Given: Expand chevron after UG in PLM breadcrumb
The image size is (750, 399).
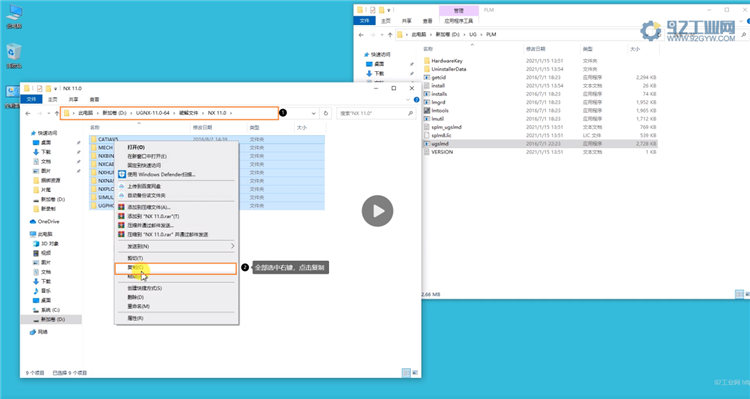Looking at the screenshot, I should coord(482,35).
